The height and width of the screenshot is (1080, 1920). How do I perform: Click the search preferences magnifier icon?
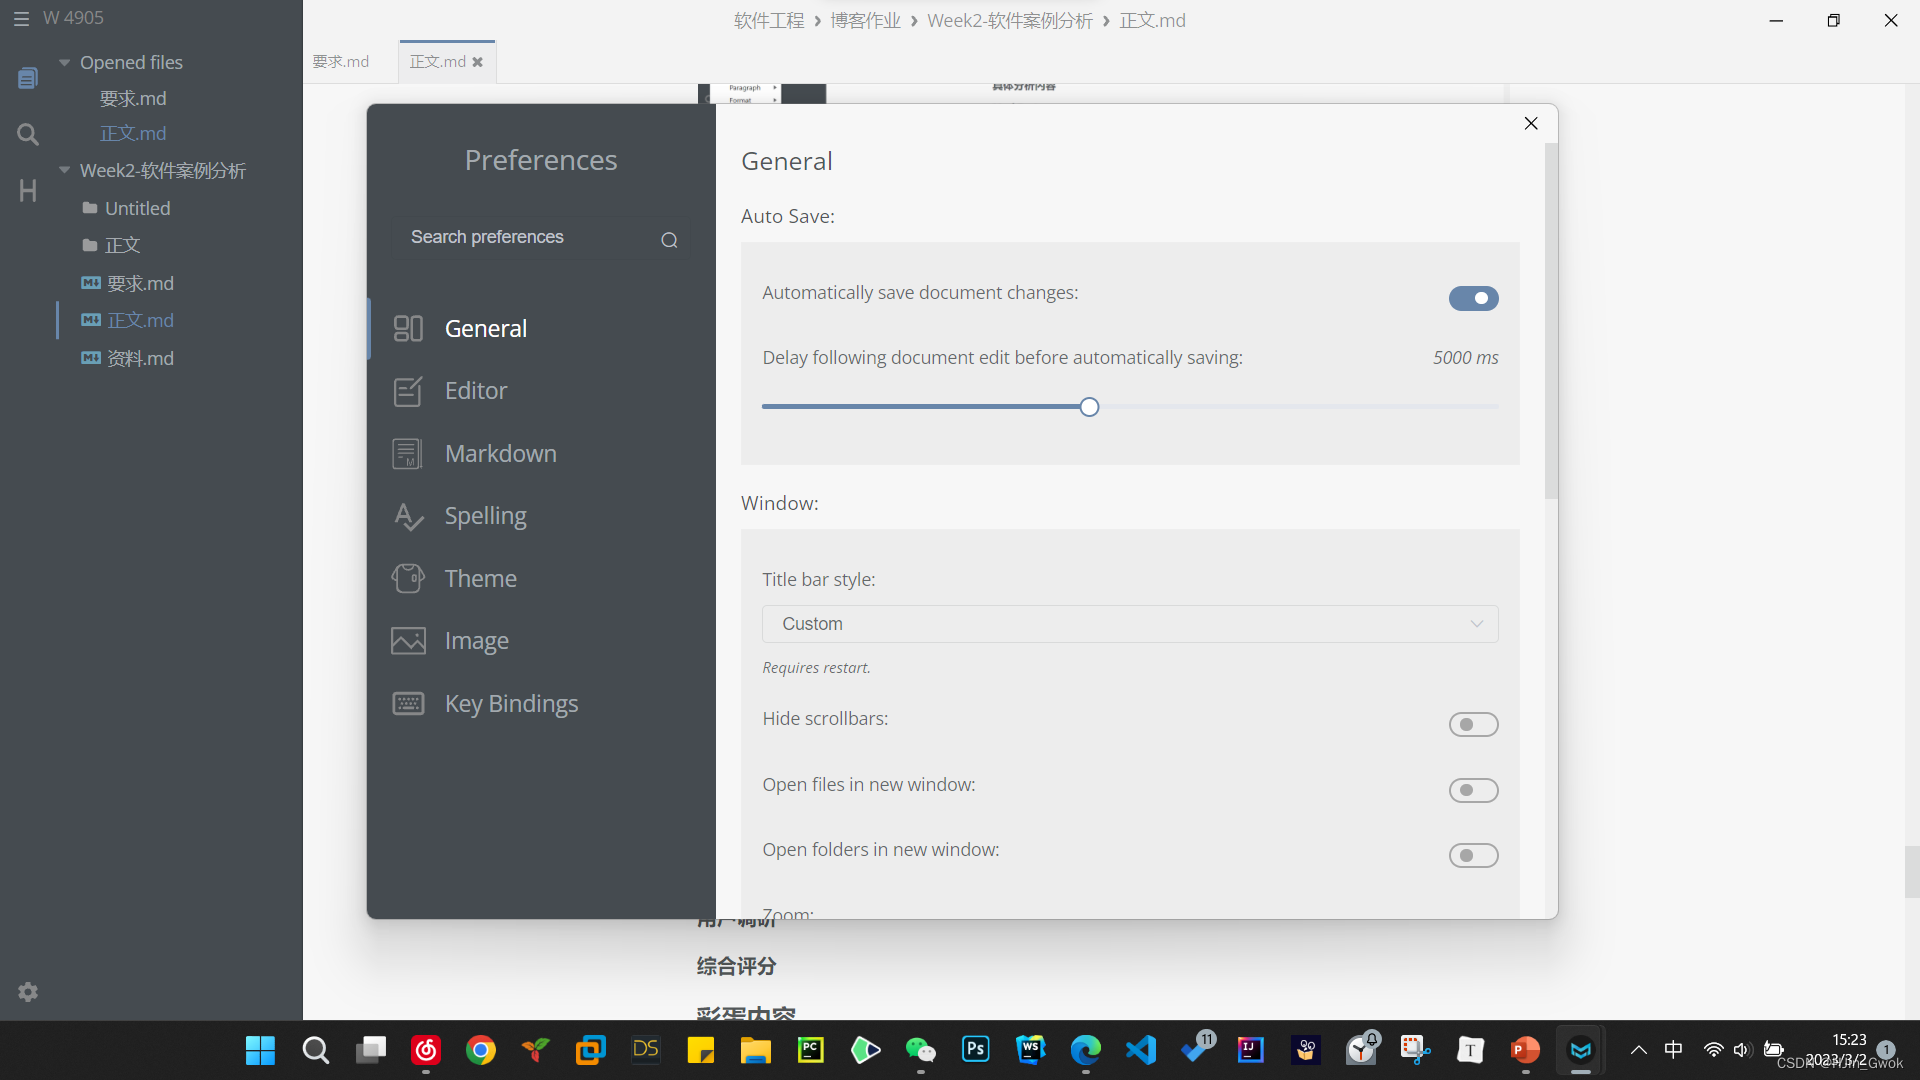[669, 240]
